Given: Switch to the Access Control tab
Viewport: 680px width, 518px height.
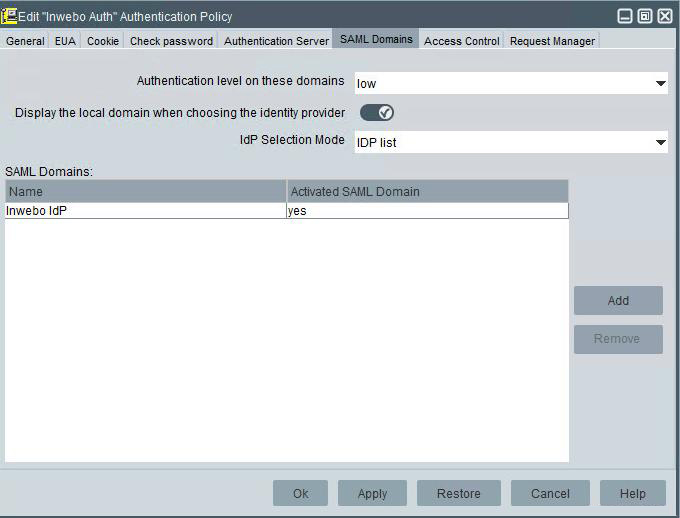Looking at the screenshot, I should click(x=461, y=41).
